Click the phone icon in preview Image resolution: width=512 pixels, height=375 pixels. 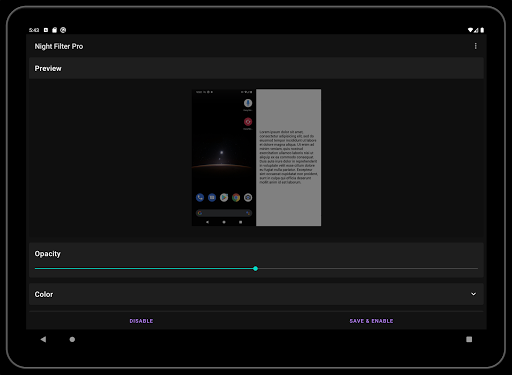pos(200,198)
